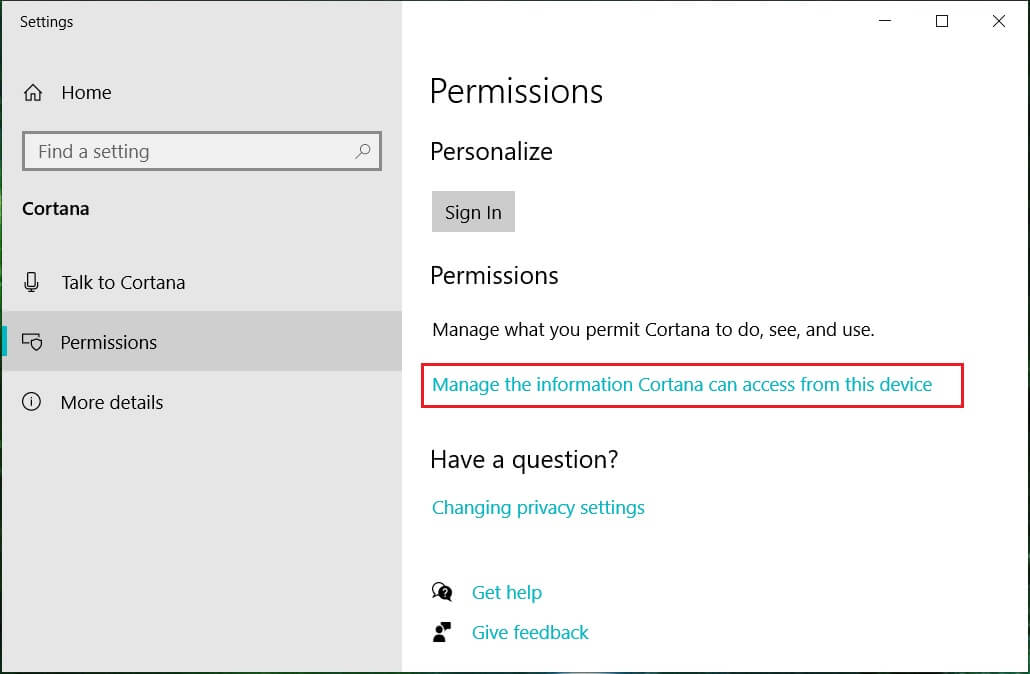Minimize the Settings window
Image resolution: width=1030 pixels, height=674 pixels.
[x=884, y=21]
